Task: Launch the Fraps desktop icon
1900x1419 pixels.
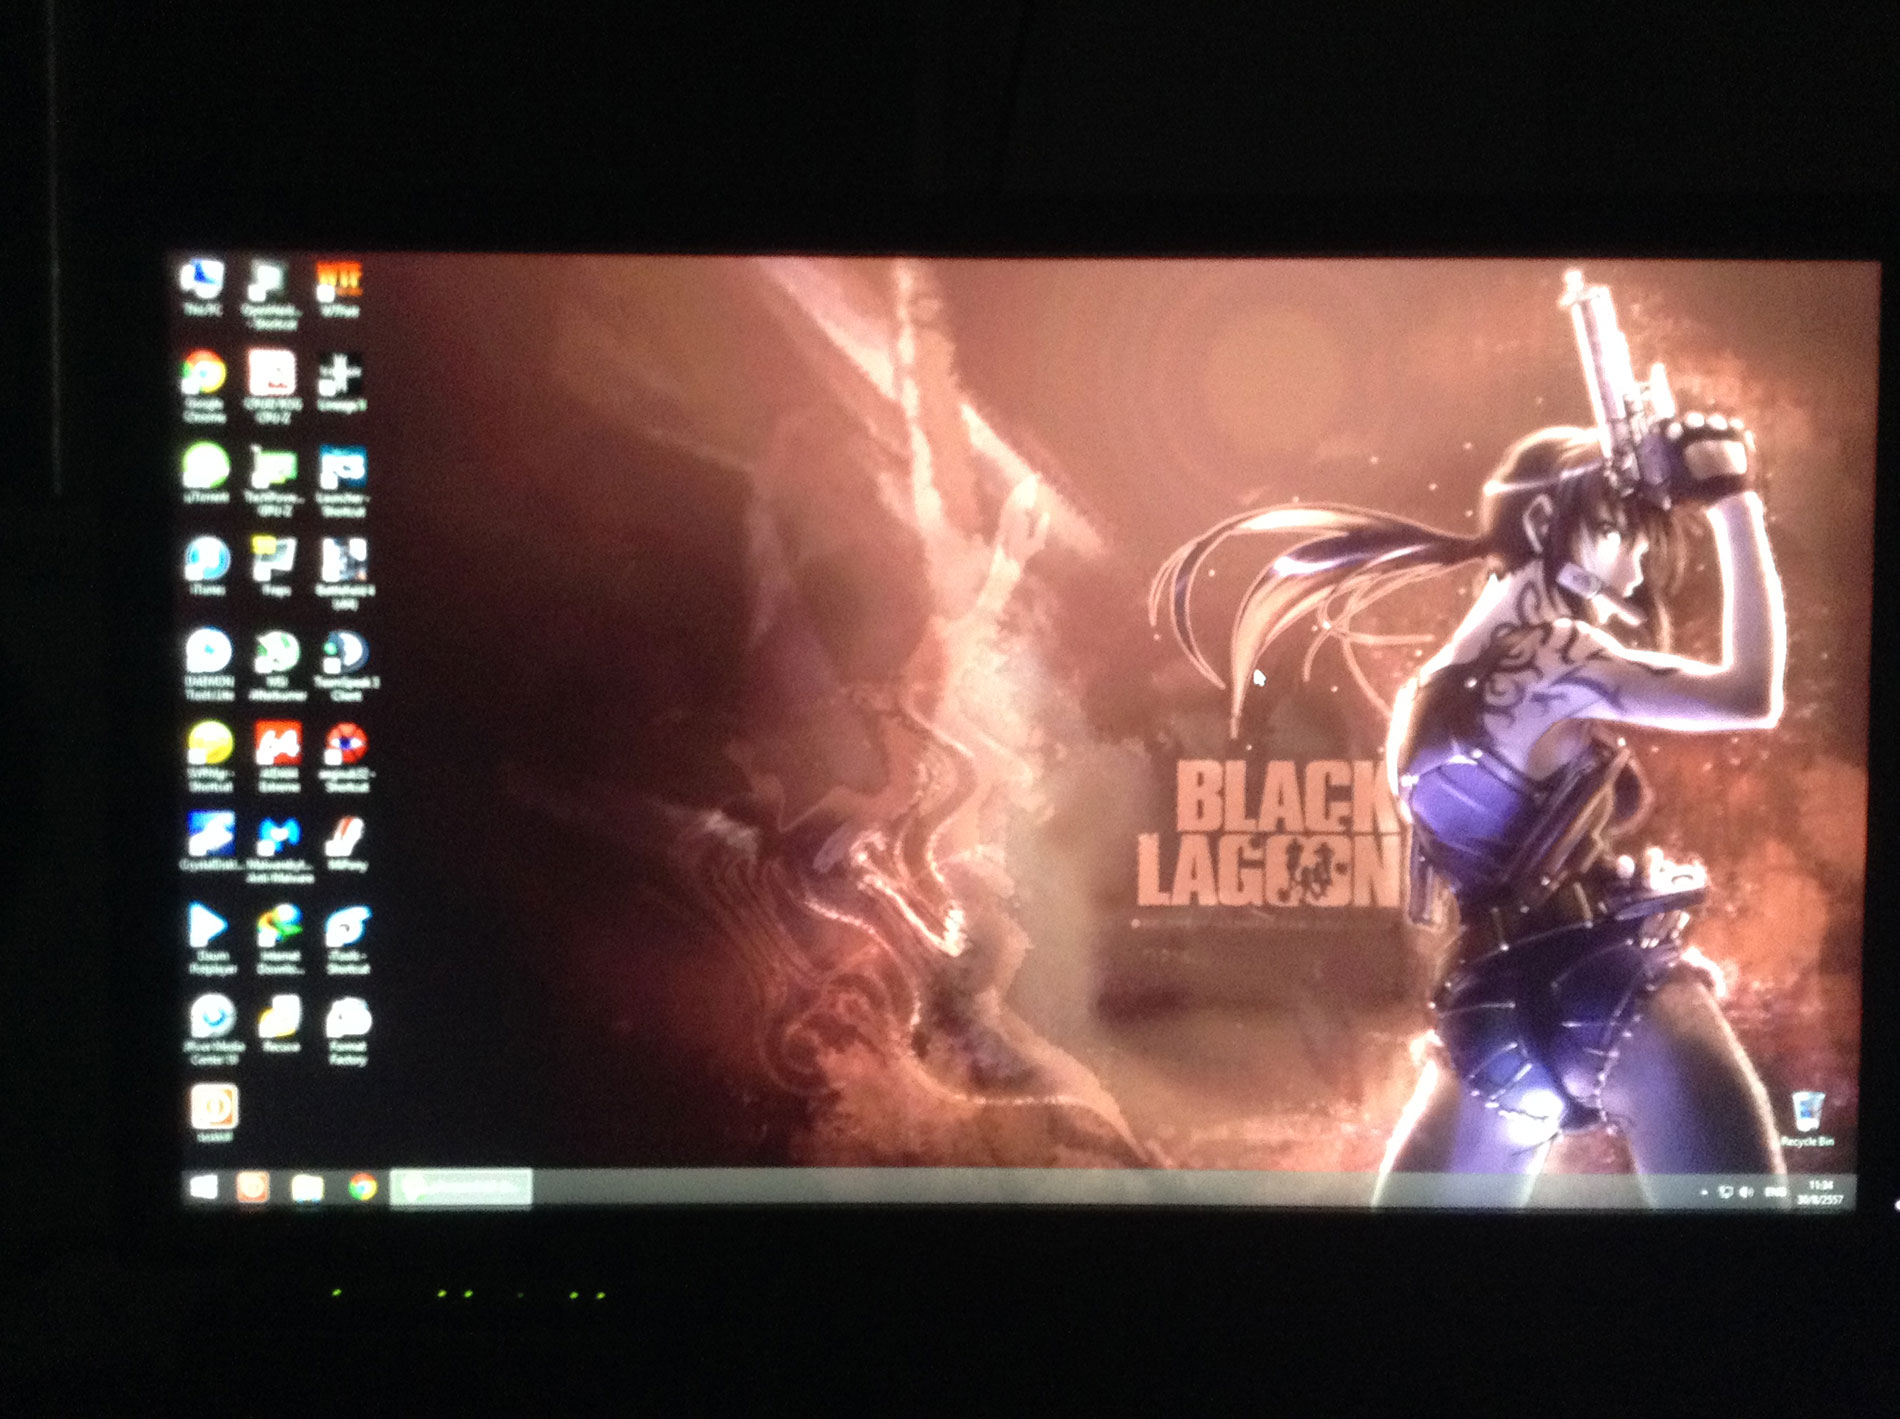Action: pos(276,566)
